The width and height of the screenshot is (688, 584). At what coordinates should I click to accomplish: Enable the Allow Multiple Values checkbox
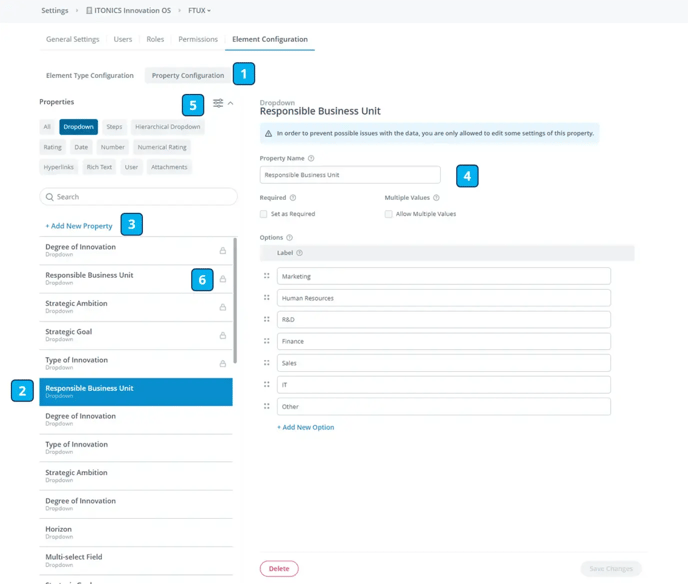pyautogui.click(x=388, y=214)
